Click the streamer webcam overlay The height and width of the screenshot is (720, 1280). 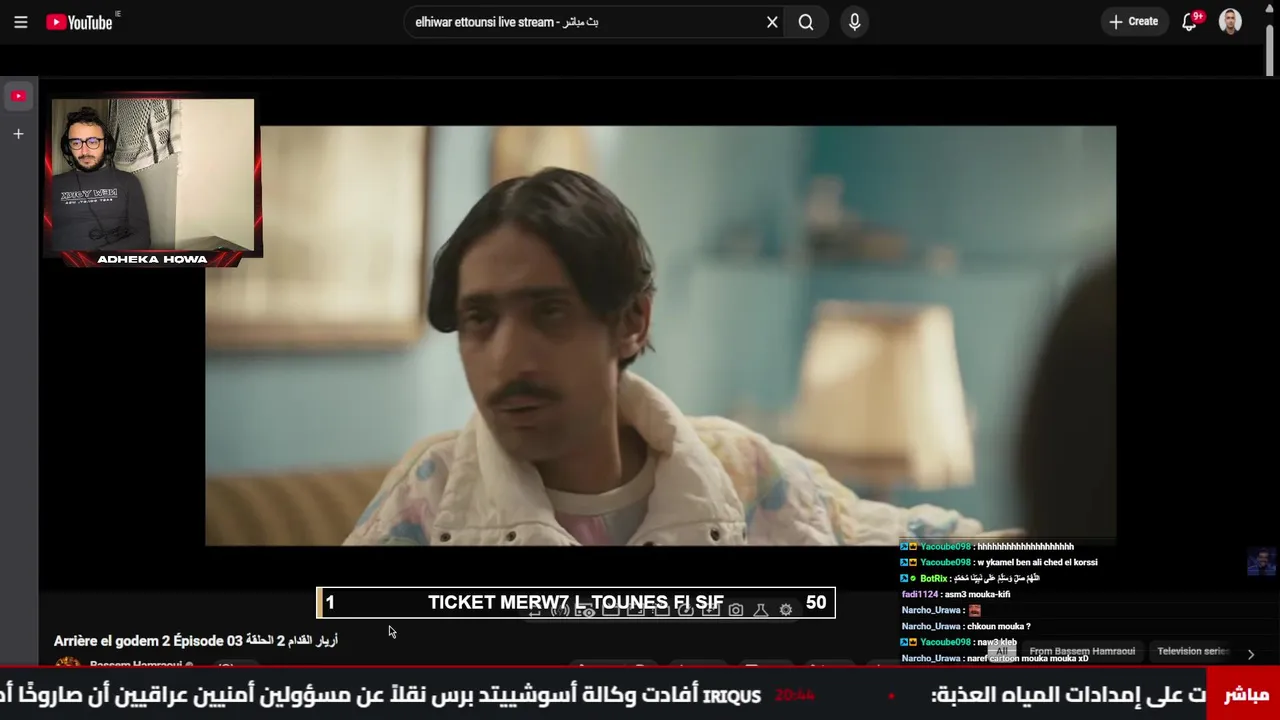click(x=152, y=175)
